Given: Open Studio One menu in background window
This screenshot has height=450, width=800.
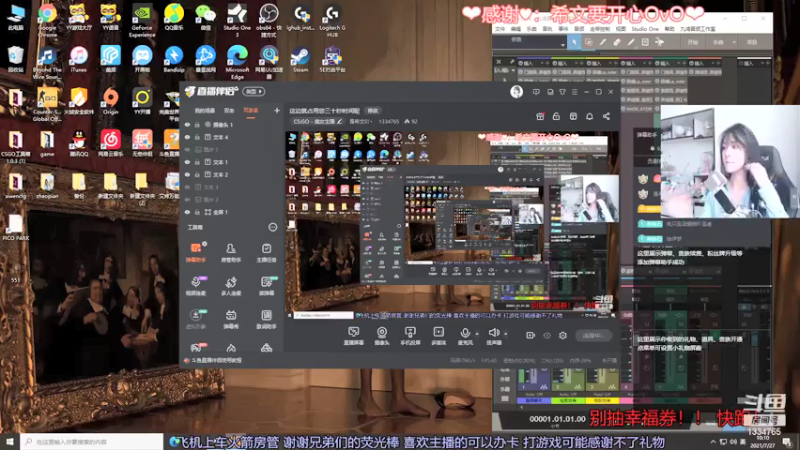Looking at the screenshot, I should [645, 29].
